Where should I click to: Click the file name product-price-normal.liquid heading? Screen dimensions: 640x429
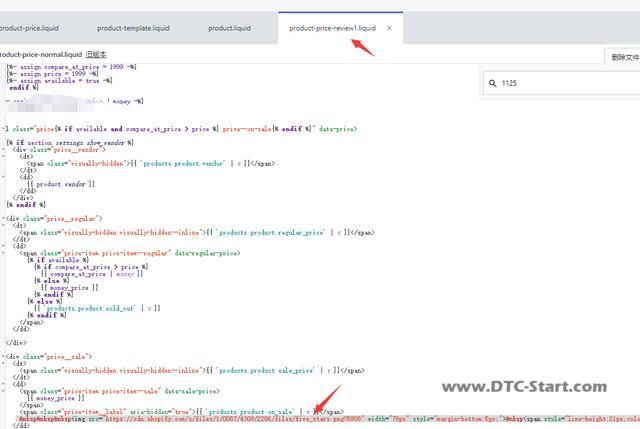coord(41,54)
